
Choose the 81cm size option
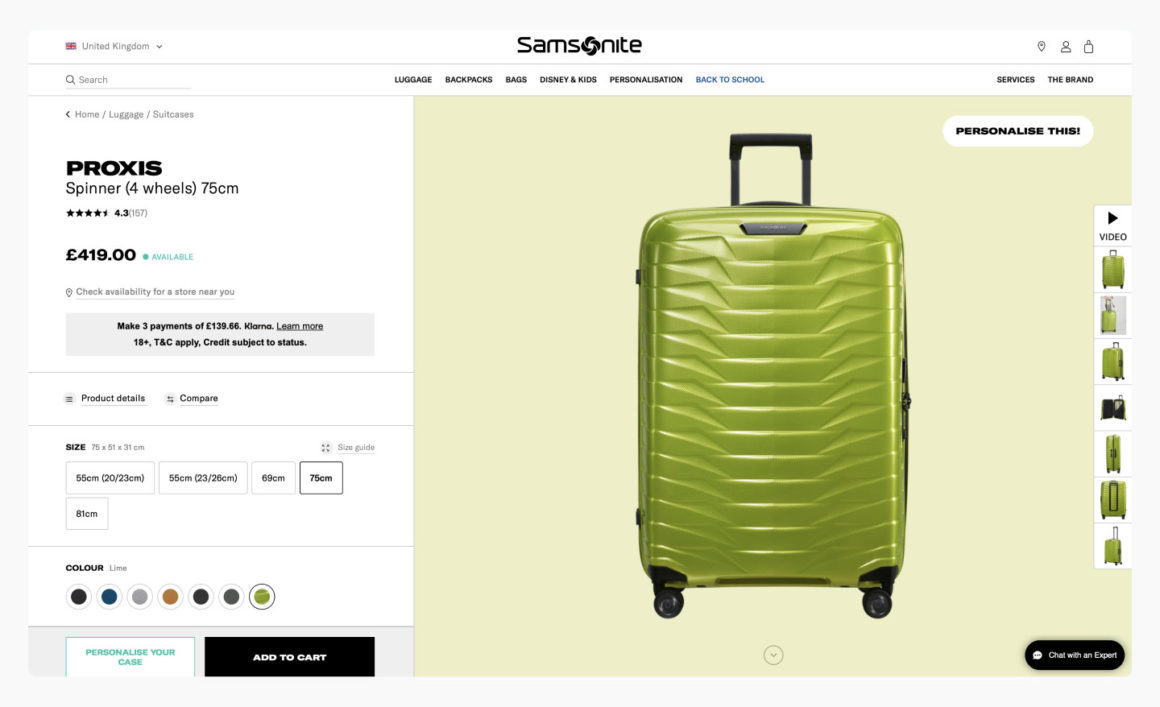87,513
